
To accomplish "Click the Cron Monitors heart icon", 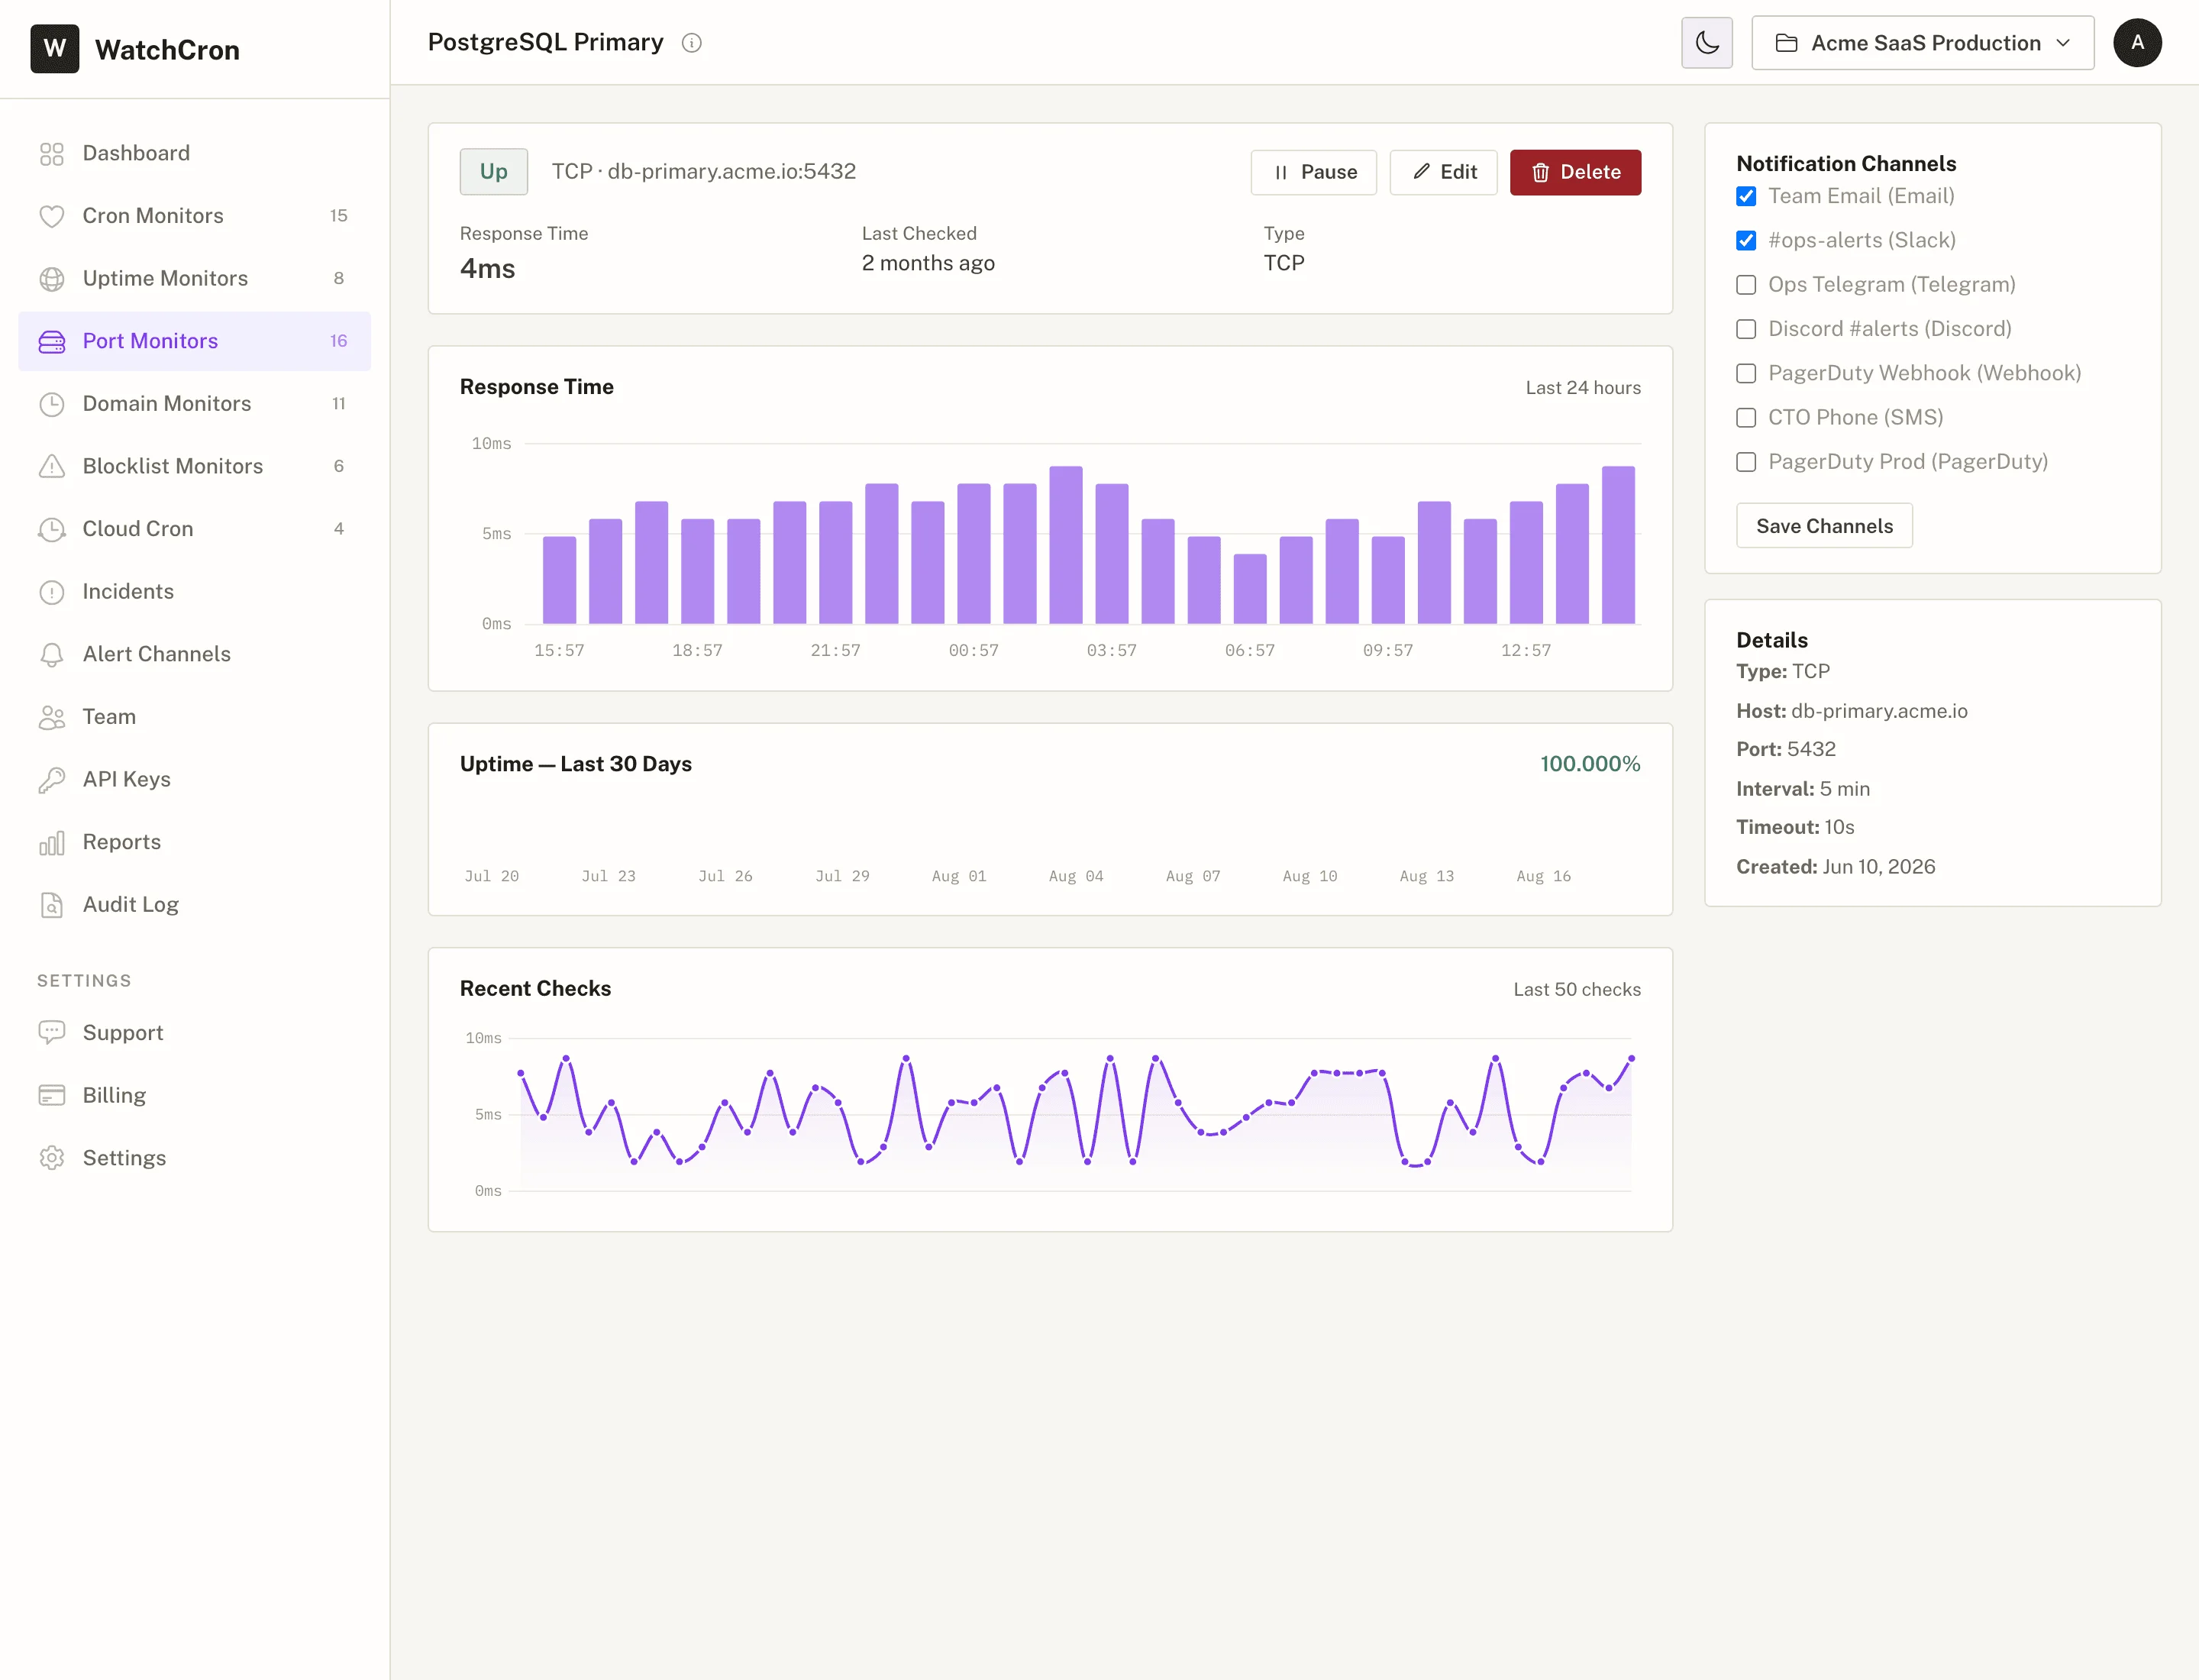I will (52, 216).
